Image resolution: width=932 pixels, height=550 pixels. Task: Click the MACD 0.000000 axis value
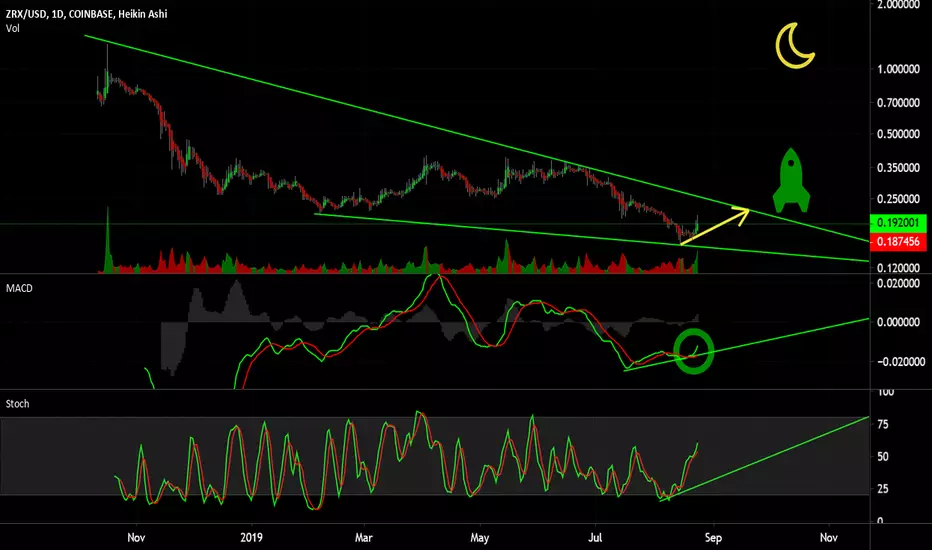pyautogui.click(x=898, y=322)
